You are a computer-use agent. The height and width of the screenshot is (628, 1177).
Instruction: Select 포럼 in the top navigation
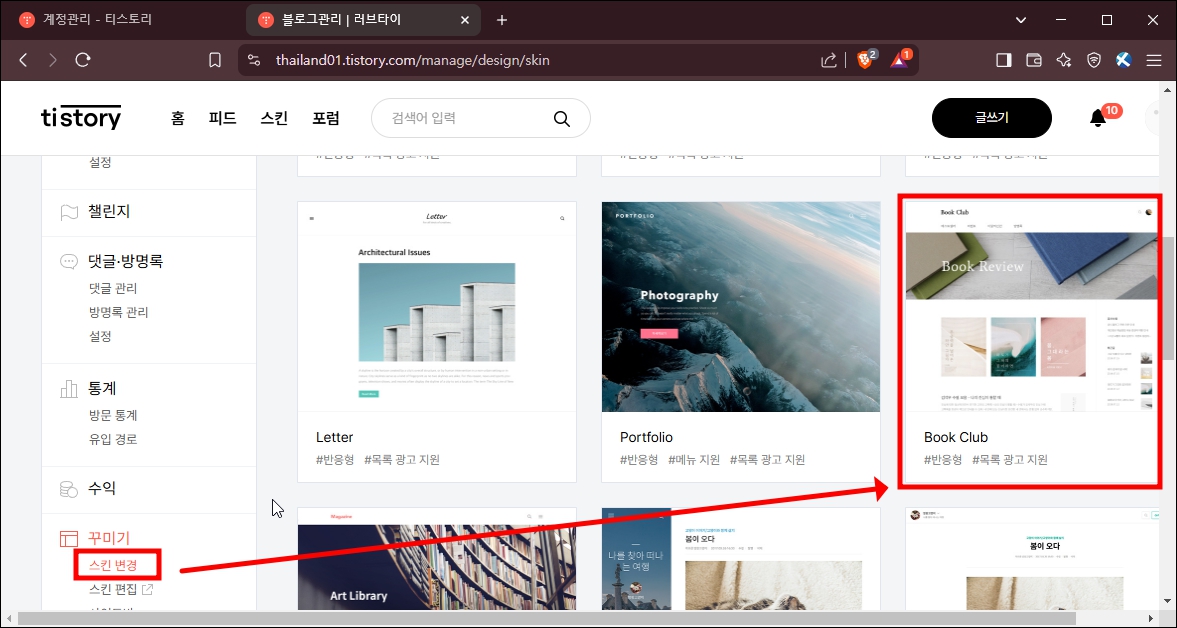(327, 117)
